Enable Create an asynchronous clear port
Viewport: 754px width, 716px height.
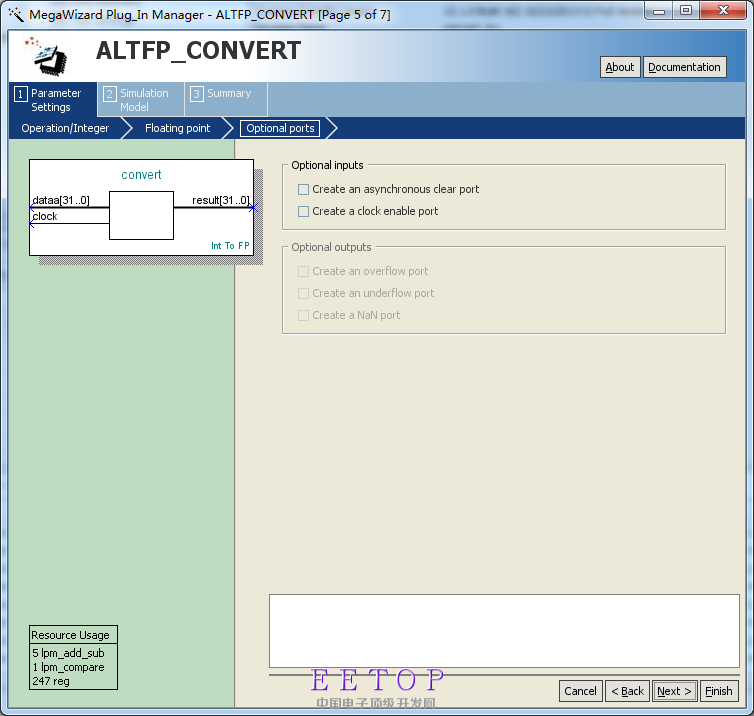click(x=303, y=189)
